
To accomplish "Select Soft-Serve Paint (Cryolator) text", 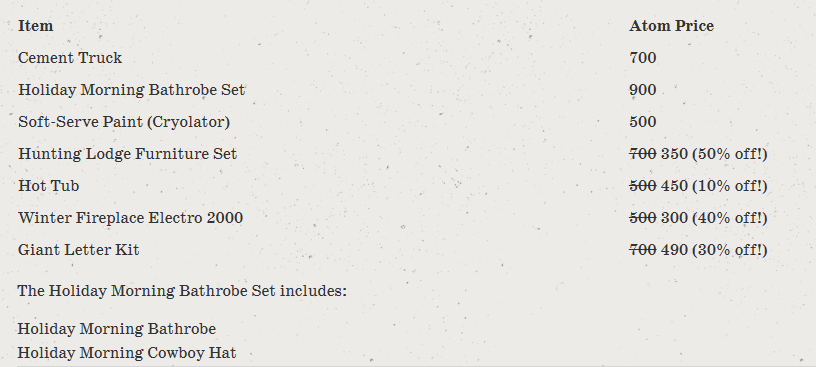I will coord(124,122).
